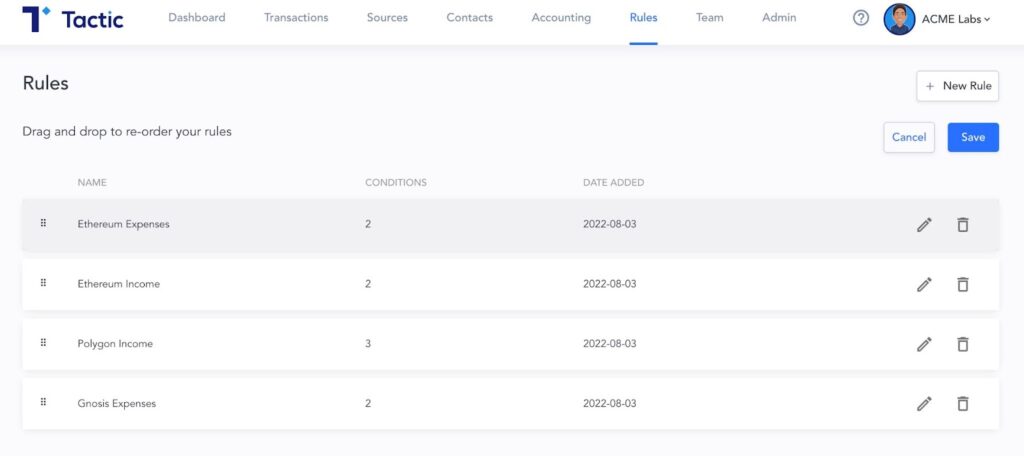Image resolution: width=1024 pixels, height=456 pixels.
Task: Delete the Ethereum Expenses rule
Action: pos(962,225)
